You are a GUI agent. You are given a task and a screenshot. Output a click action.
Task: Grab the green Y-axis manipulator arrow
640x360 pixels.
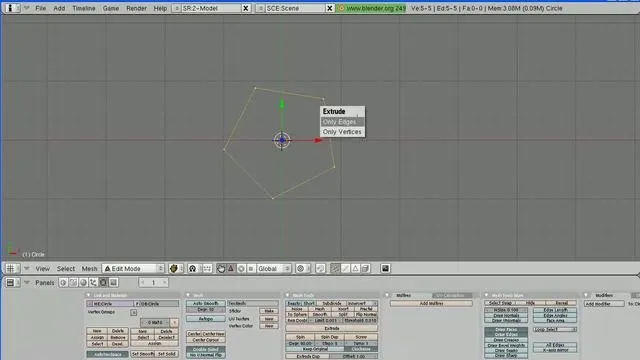pyautogui.click(x=282, y=104)
